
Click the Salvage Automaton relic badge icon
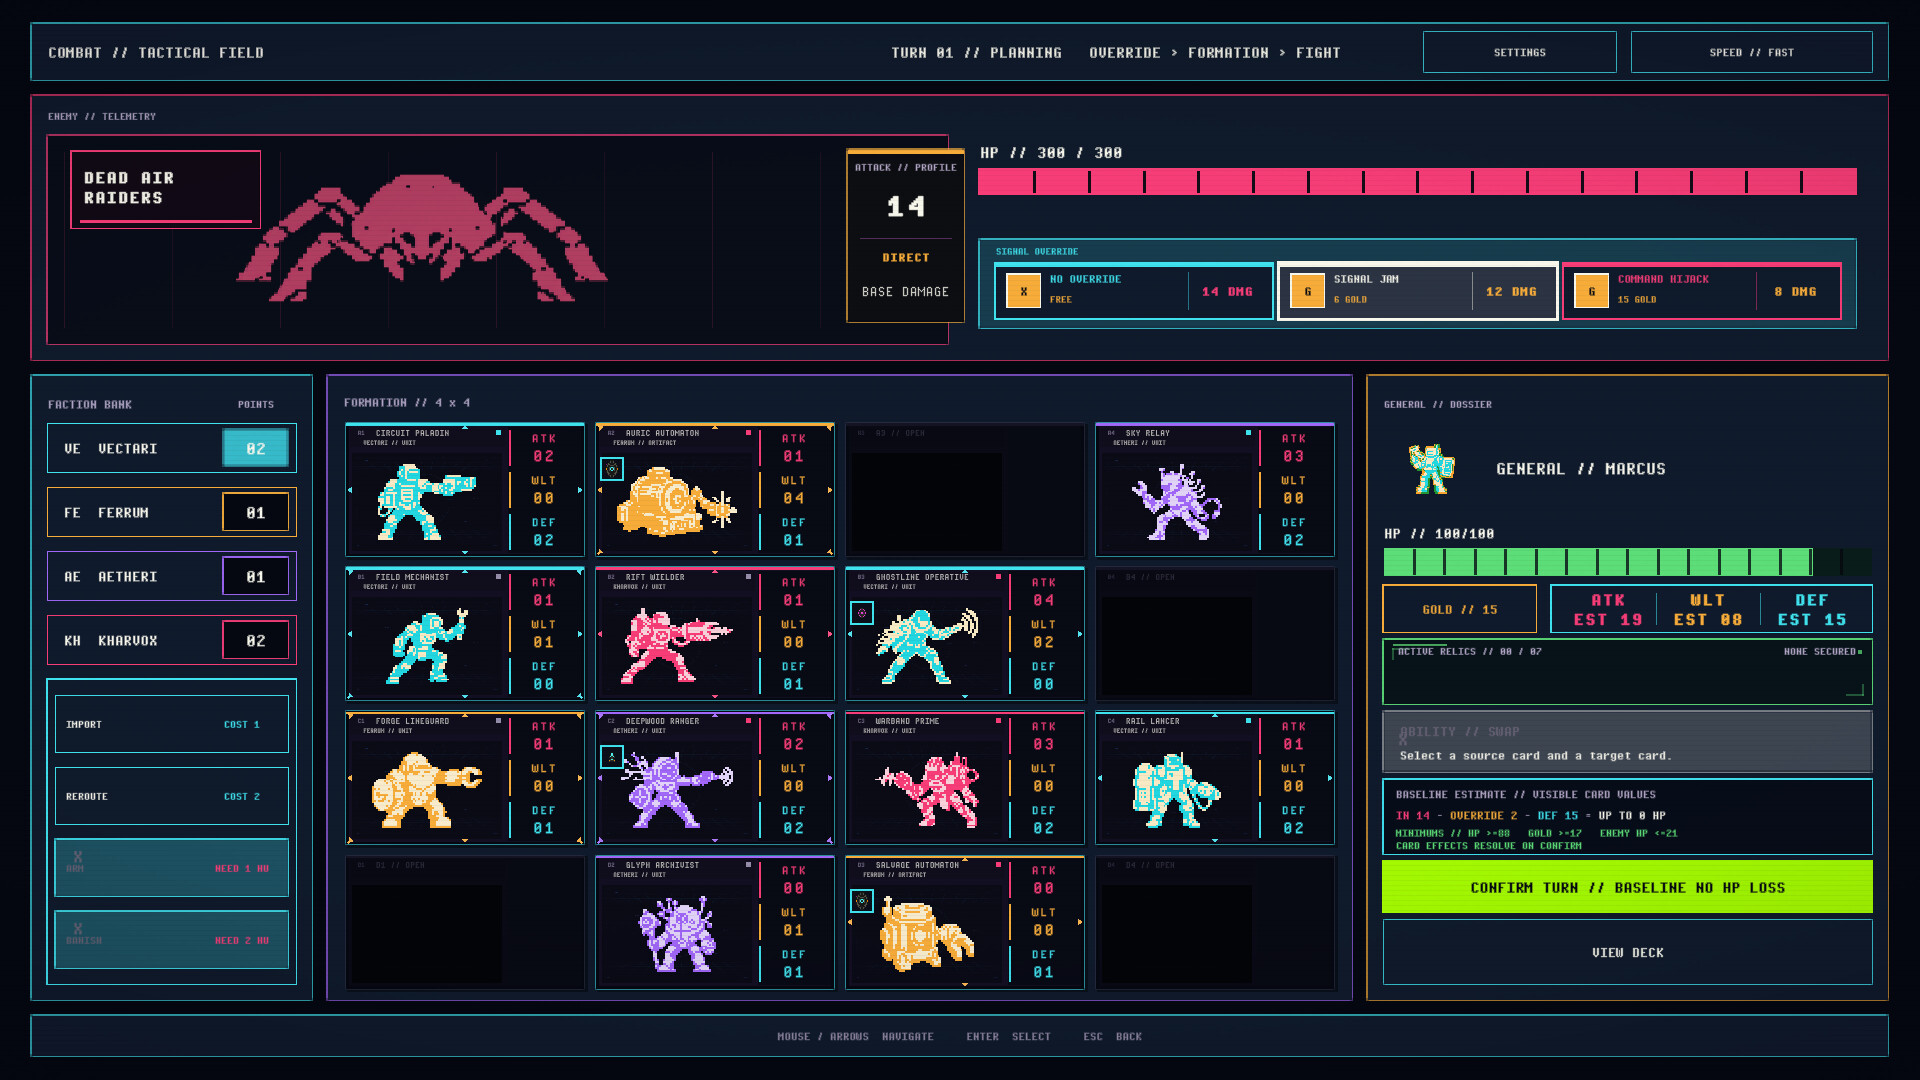coord(862,901)
